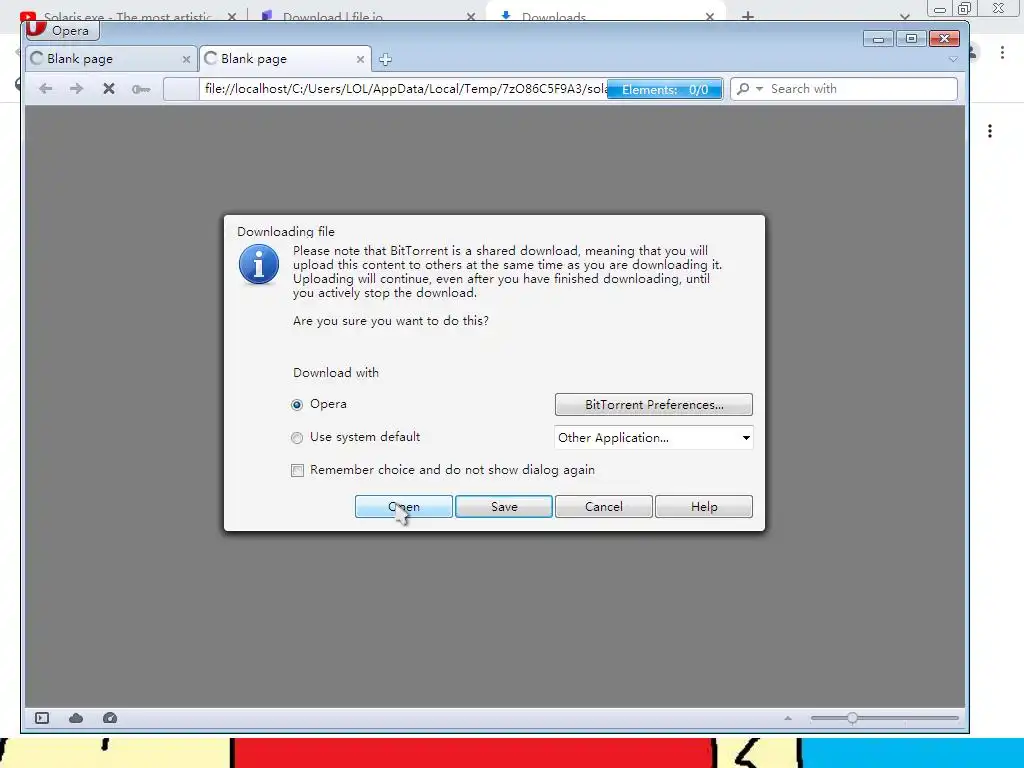The image size is (1024, 768).
Task: Click the Help button
Action: [703, 507]
